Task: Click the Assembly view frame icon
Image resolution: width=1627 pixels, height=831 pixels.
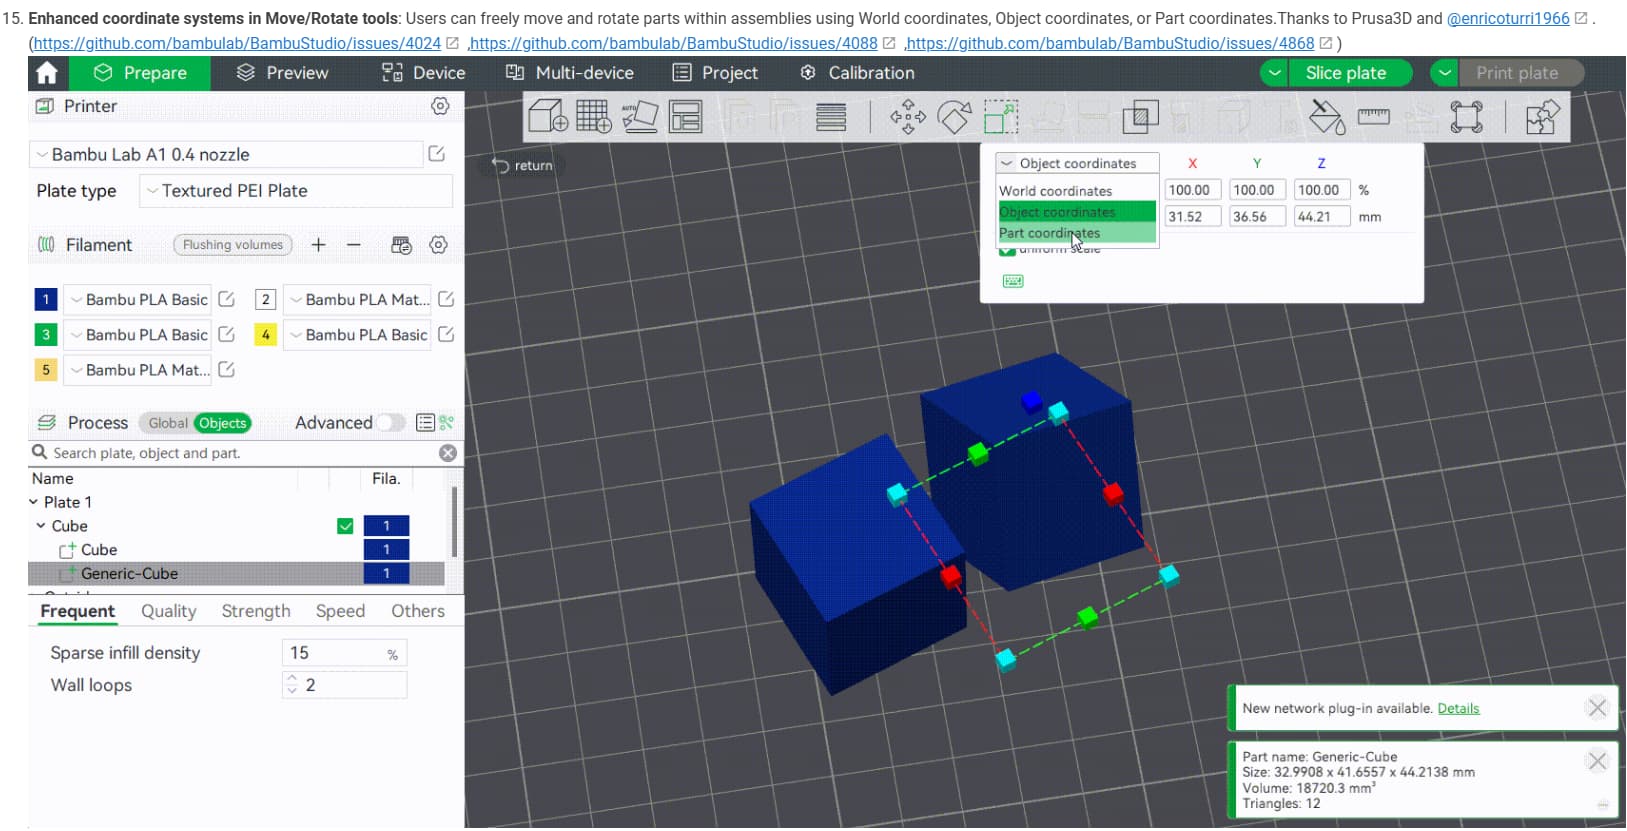Action: [x=1467, y=117]
